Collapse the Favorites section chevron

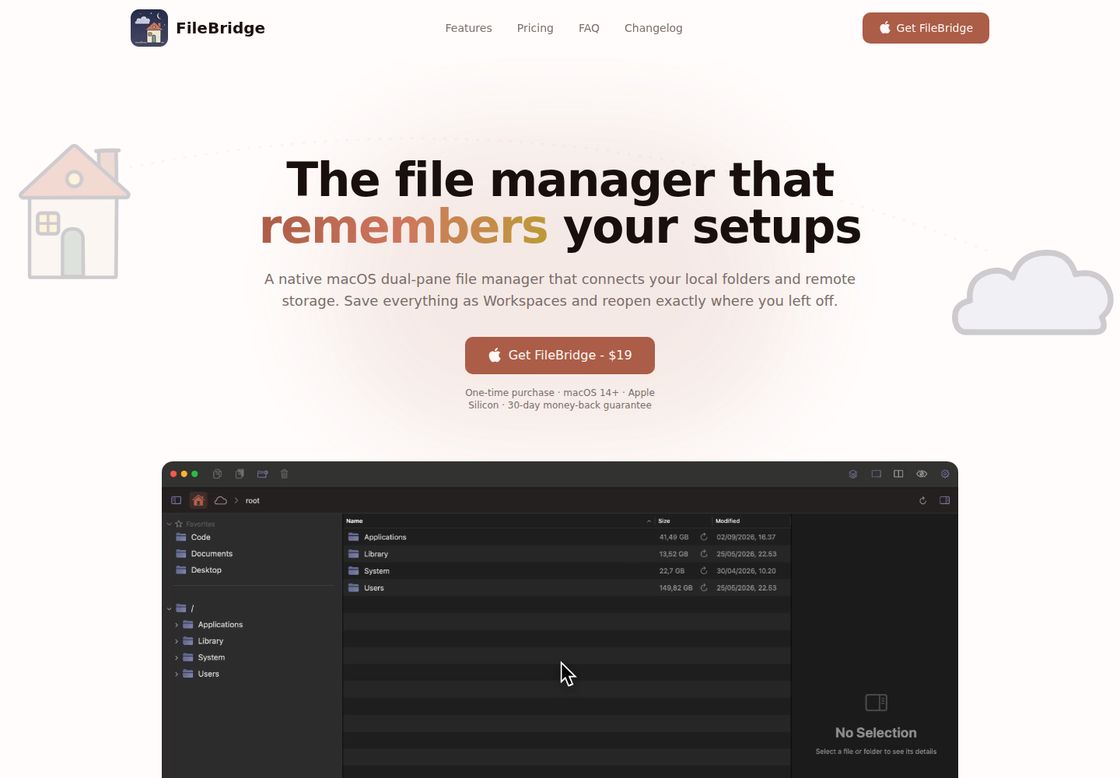coord(169,524)
